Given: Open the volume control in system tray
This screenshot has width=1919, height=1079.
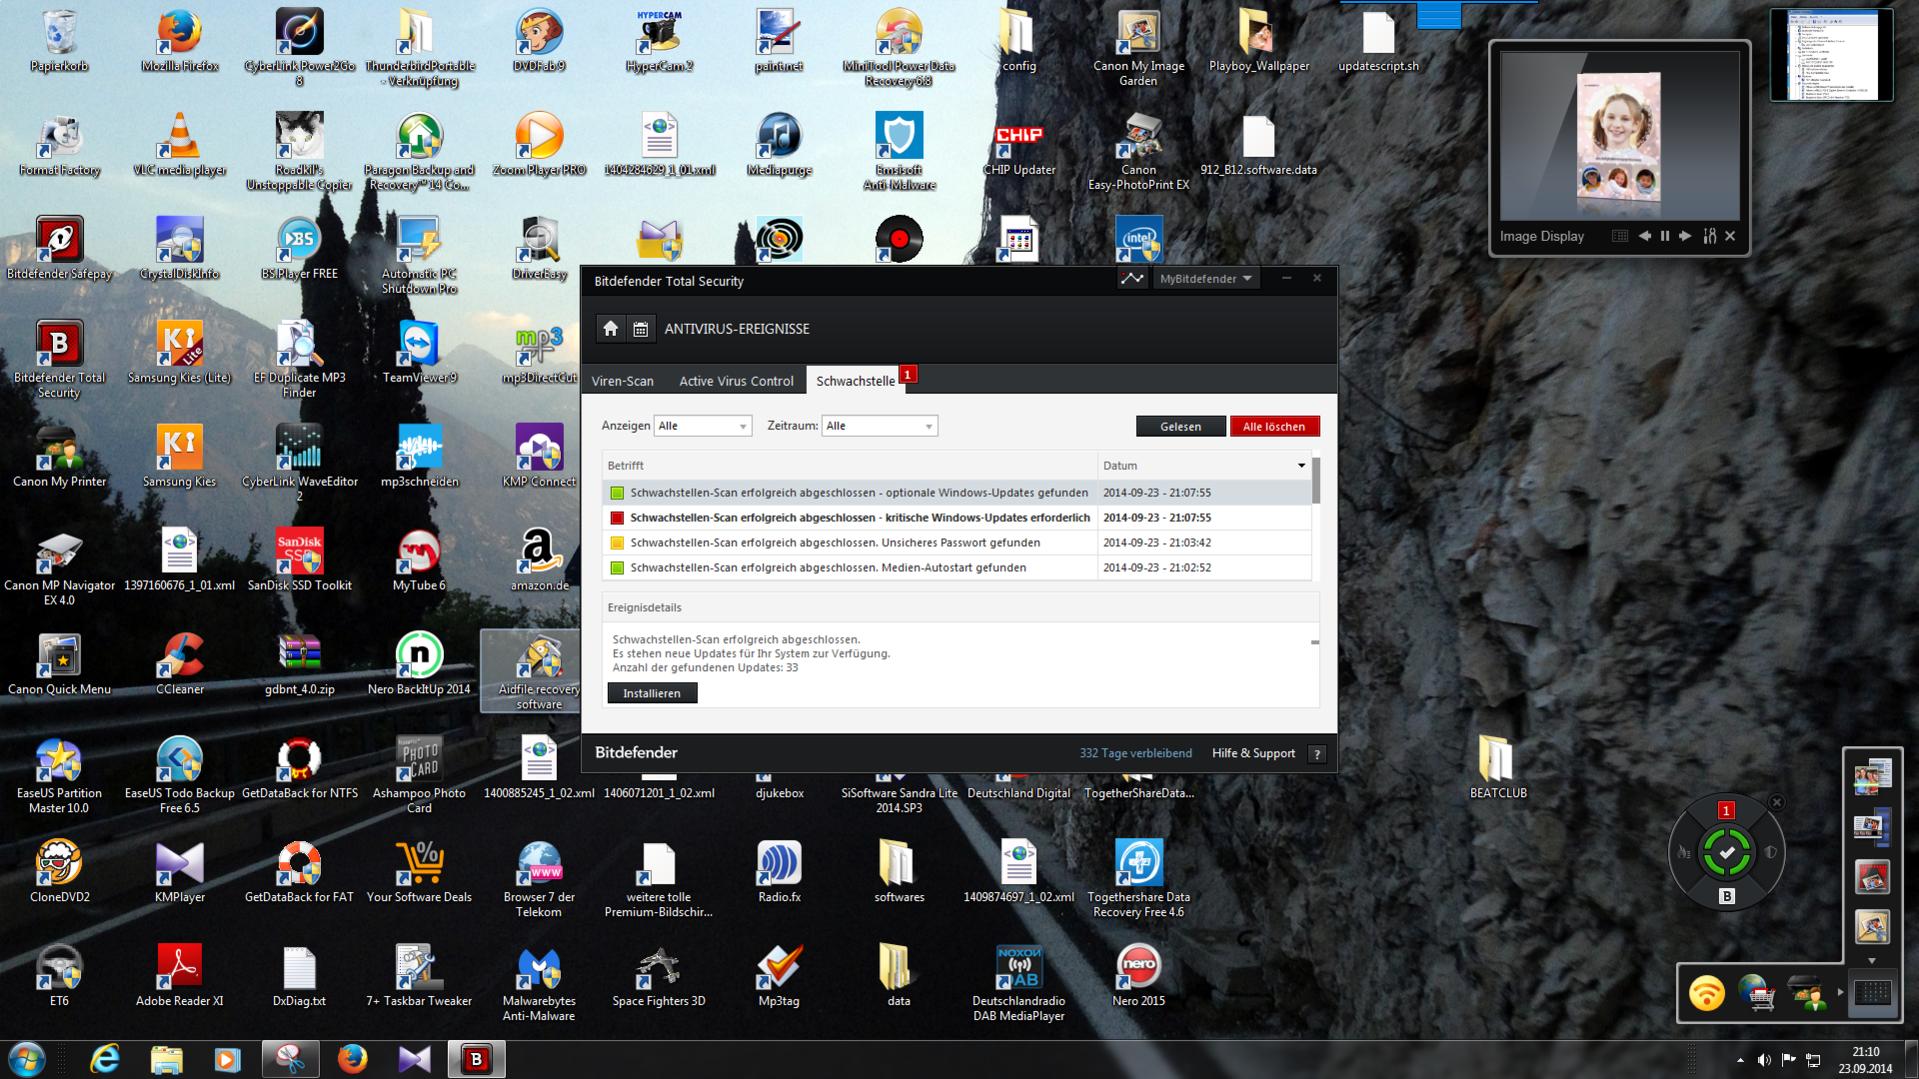Looking at the screenshot, I should coord(1764,1060).
